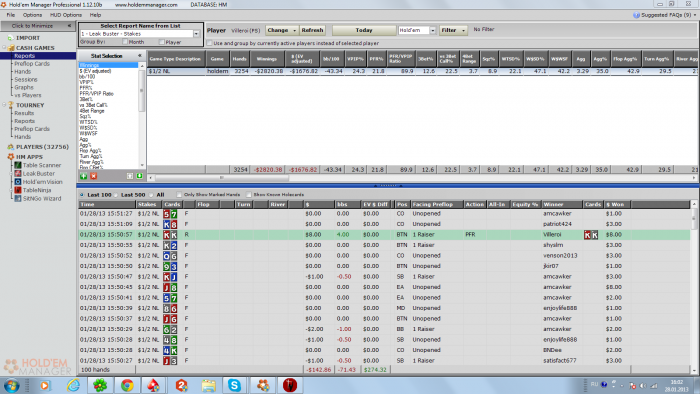Click the Suggested FAQs help icon
The image size is (700, 394).
pyautogui.click(x=636, y=15)
